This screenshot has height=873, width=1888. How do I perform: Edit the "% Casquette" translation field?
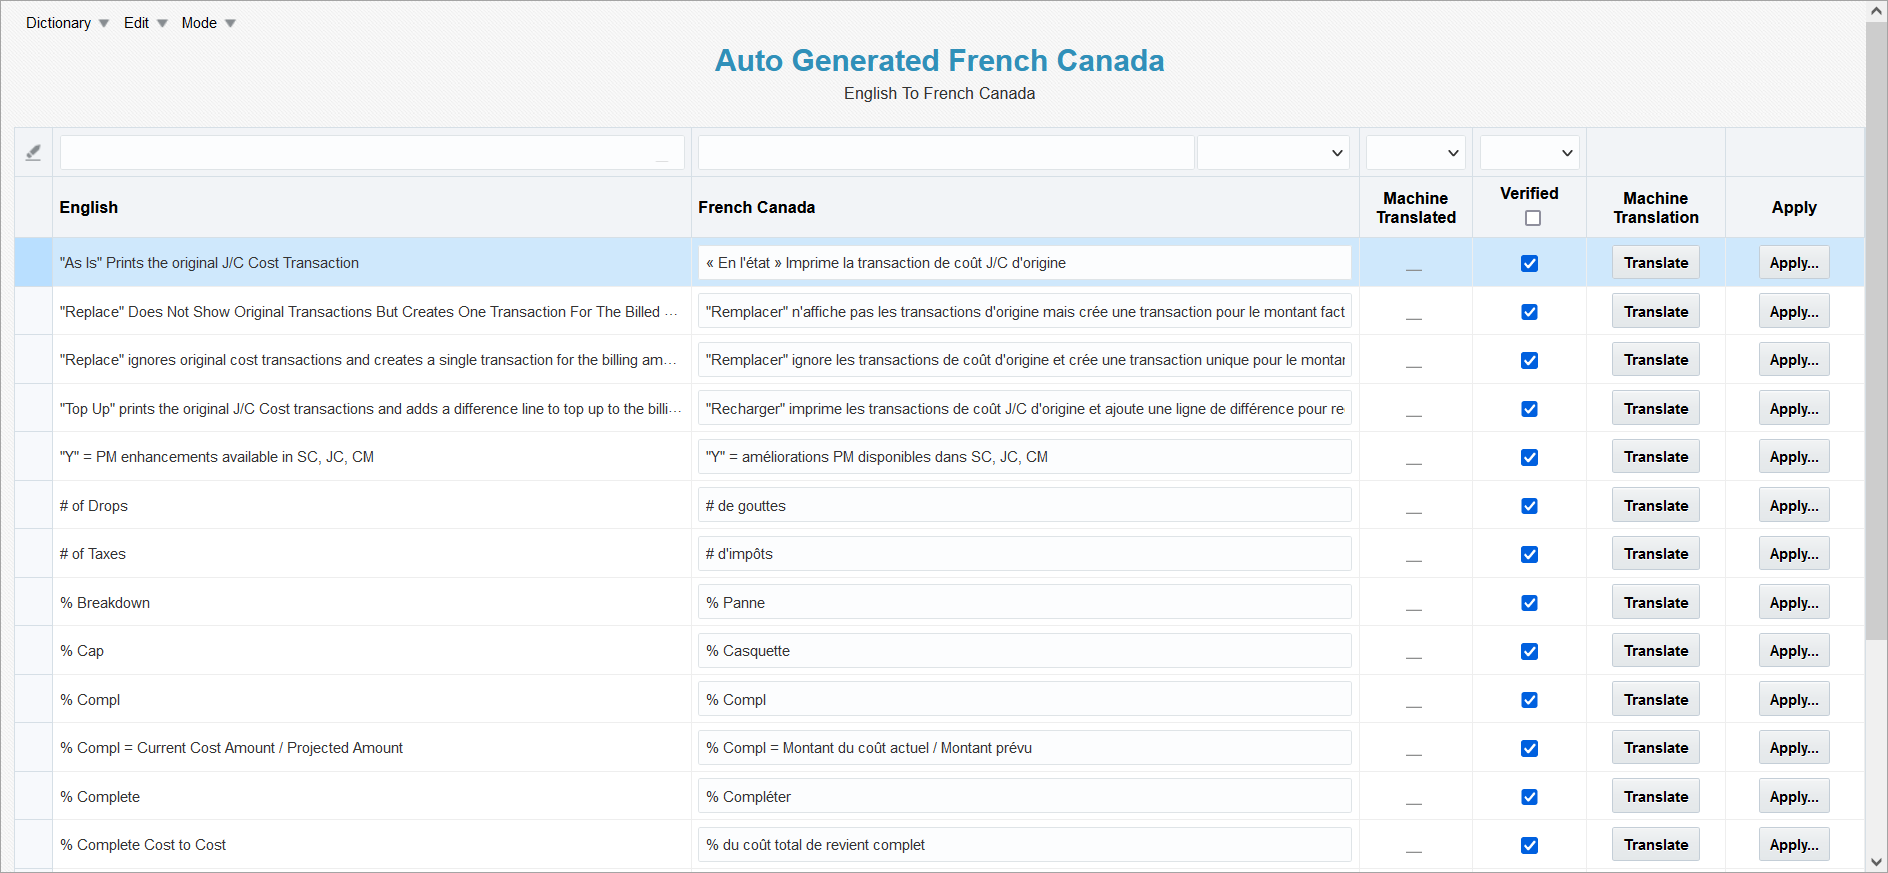[x=1024, y=651]
